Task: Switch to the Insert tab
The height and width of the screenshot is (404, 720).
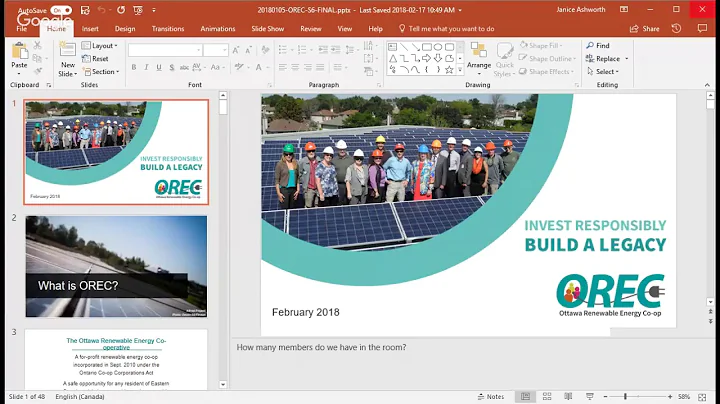Action: coord(90,28)
